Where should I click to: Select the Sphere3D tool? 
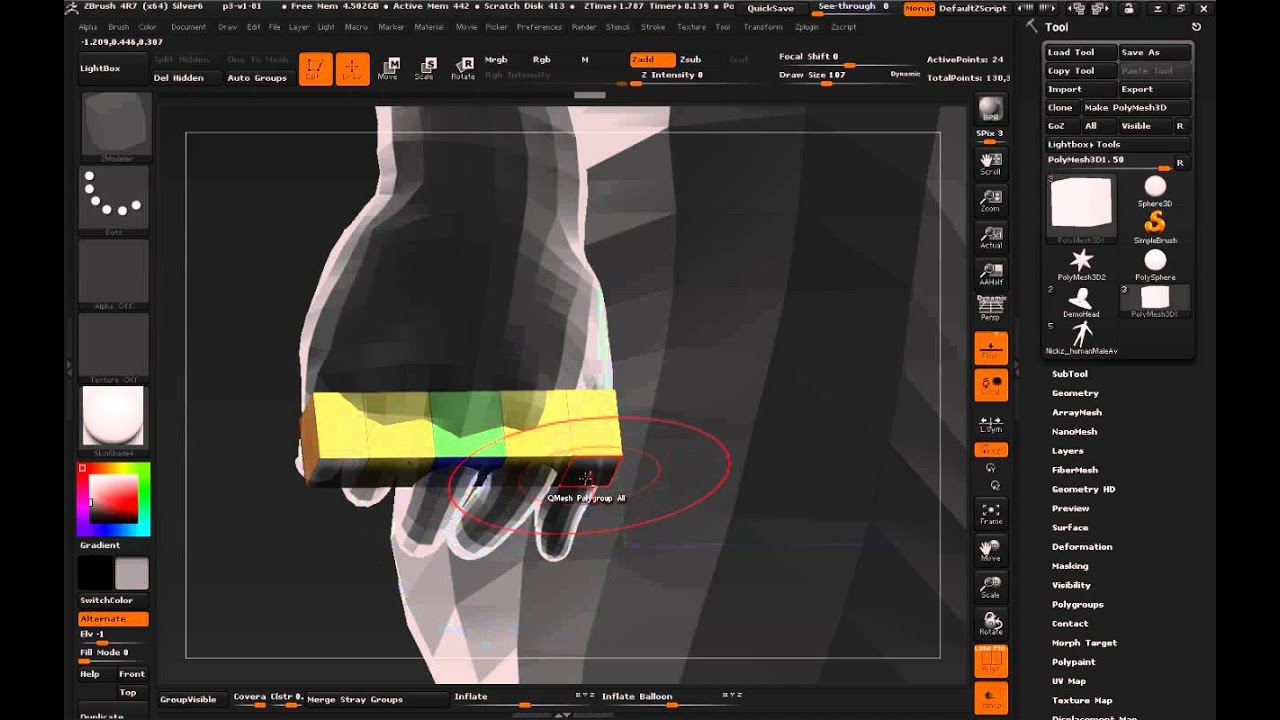(x=1155, y=191)
